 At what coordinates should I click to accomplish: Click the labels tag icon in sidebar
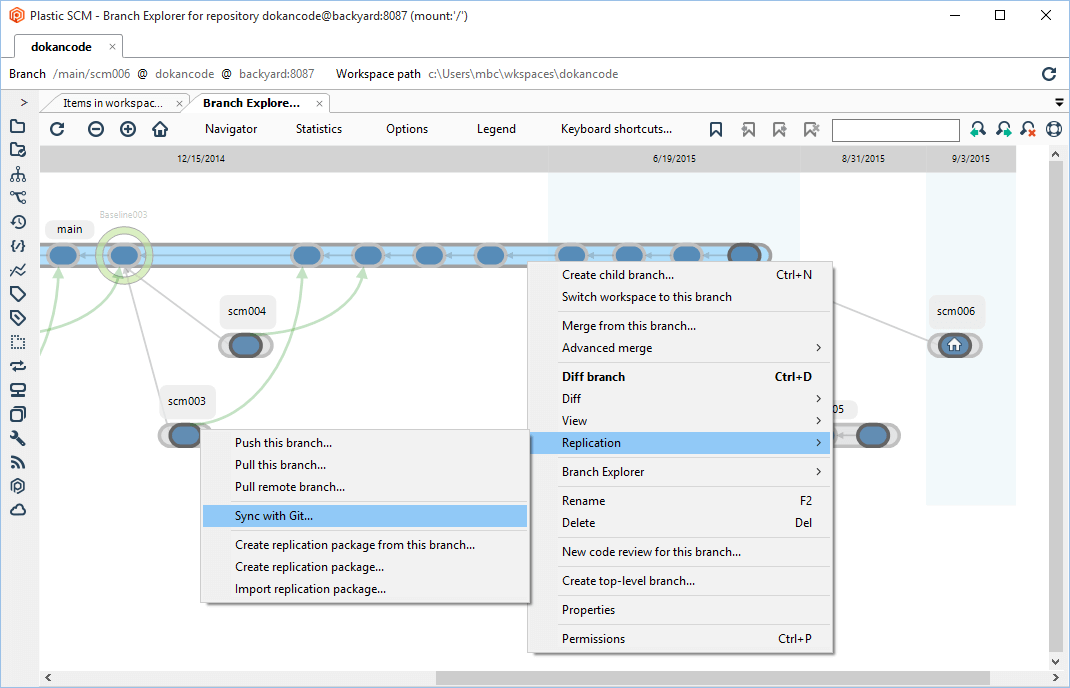18,294
